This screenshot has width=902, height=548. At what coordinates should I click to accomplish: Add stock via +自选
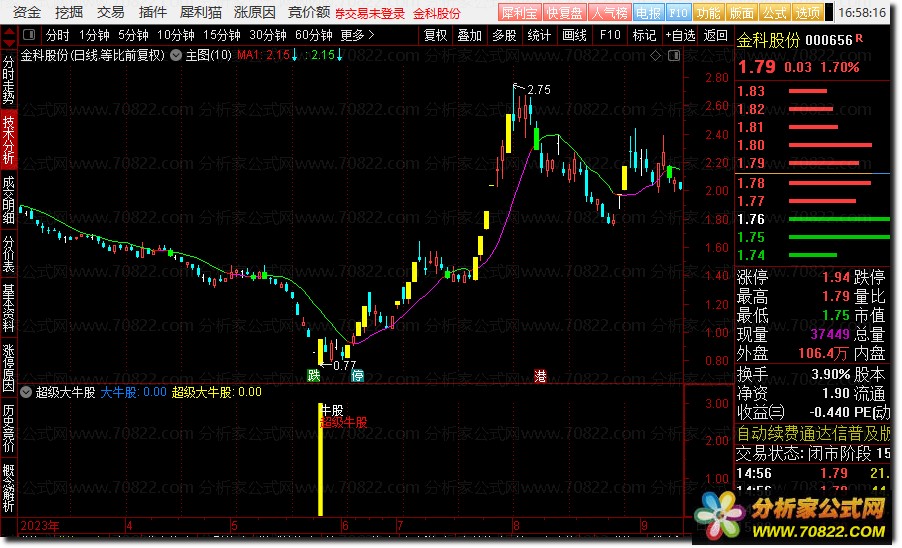[681, 36]
